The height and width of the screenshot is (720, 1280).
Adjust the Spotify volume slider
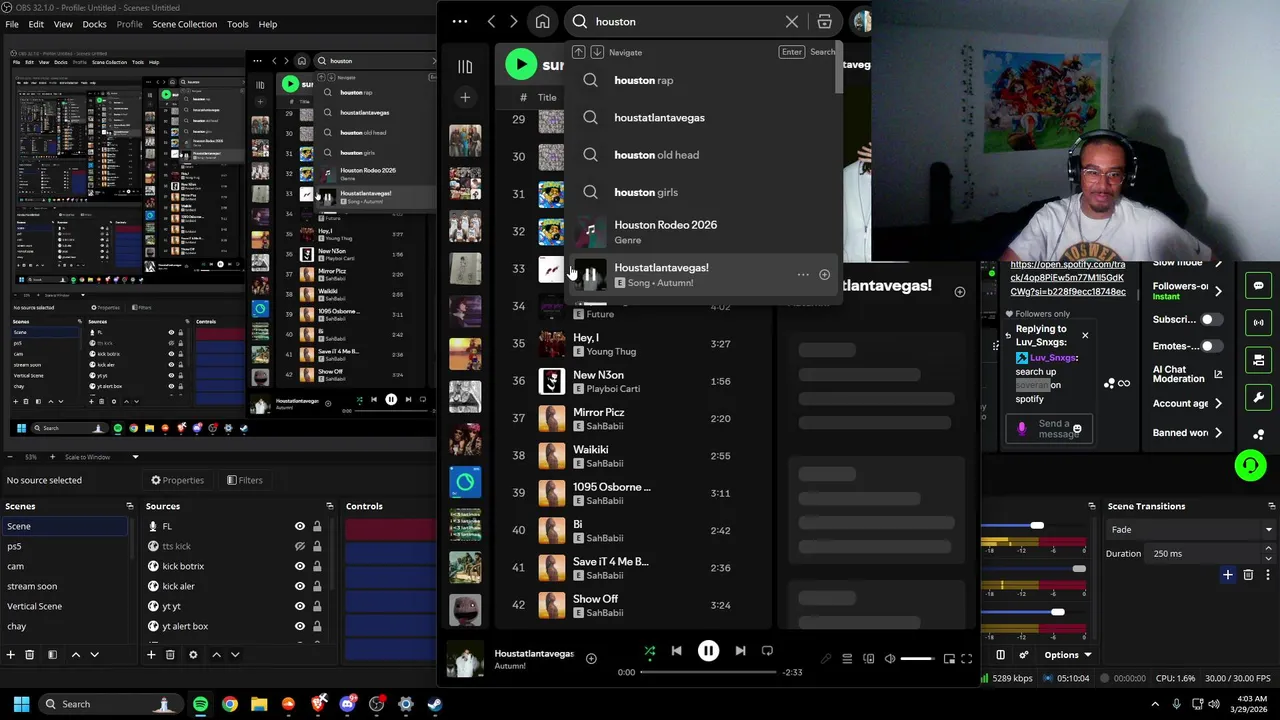918,659
